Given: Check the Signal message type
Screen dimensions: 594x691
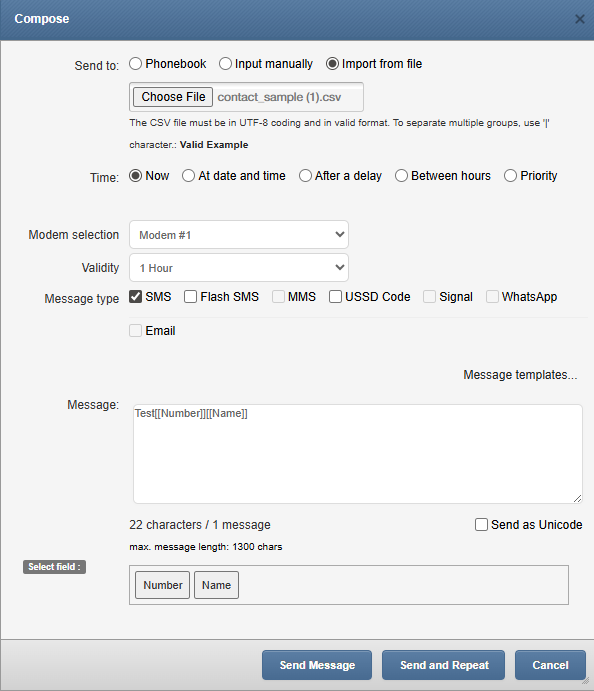Looking at the screenshot, I should pyautogui.click(x=429, y=297).
